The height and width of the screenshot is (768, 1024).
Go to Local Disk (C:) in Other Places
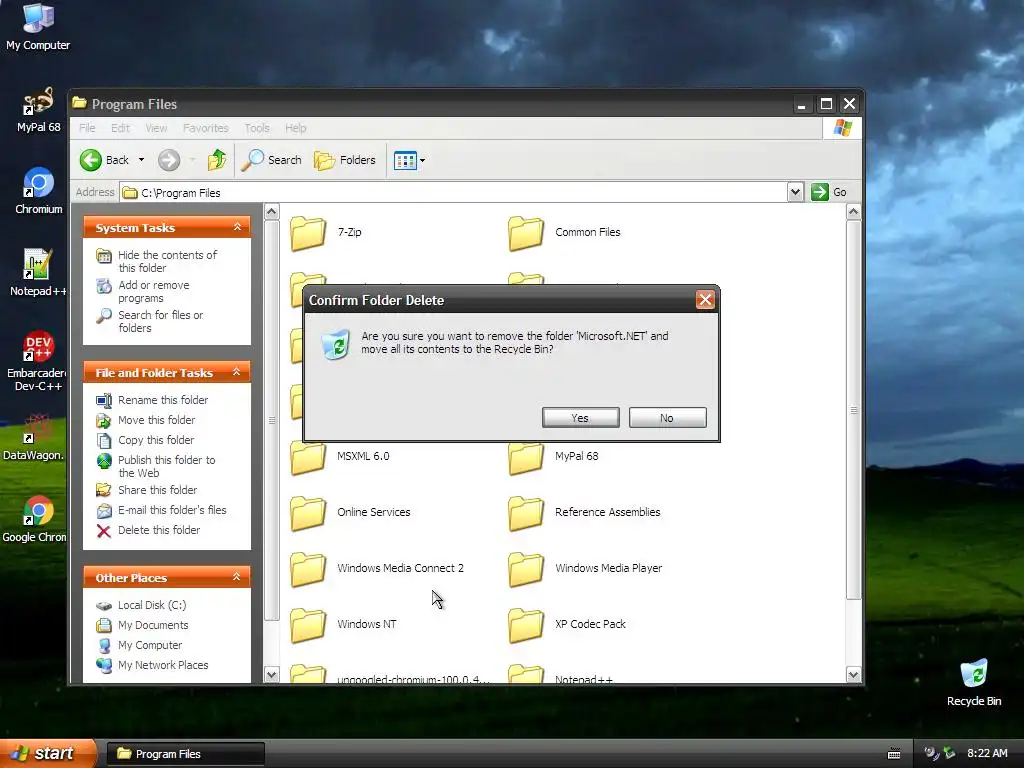pos(152,605)
